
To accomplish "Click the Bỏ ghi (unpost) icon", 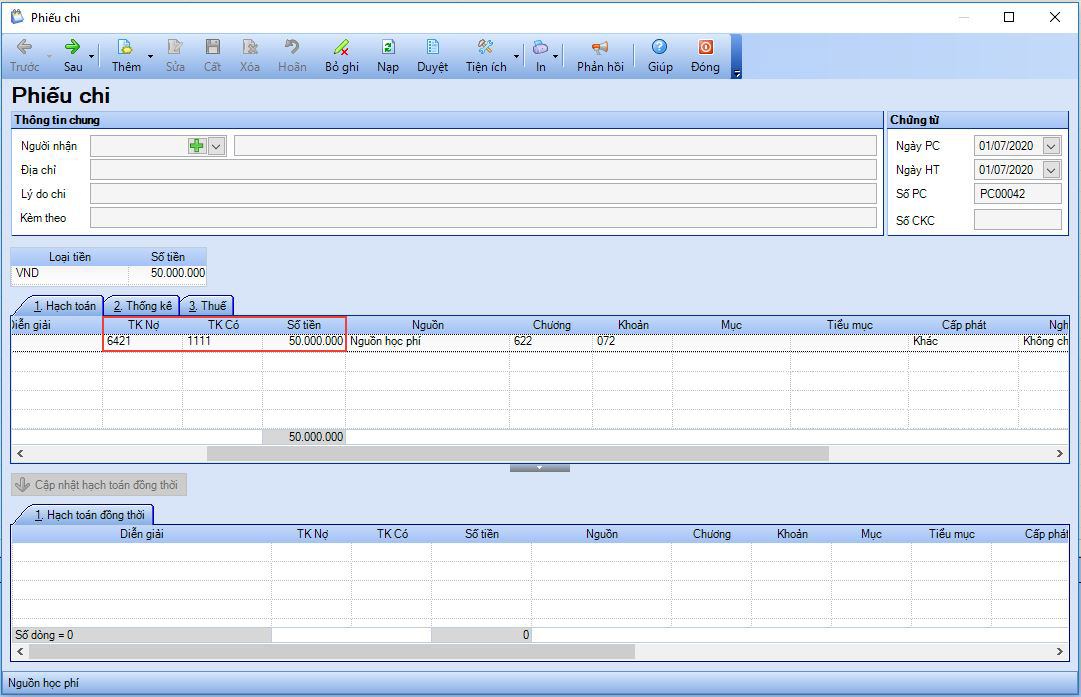I will click(x=341, y=47).
